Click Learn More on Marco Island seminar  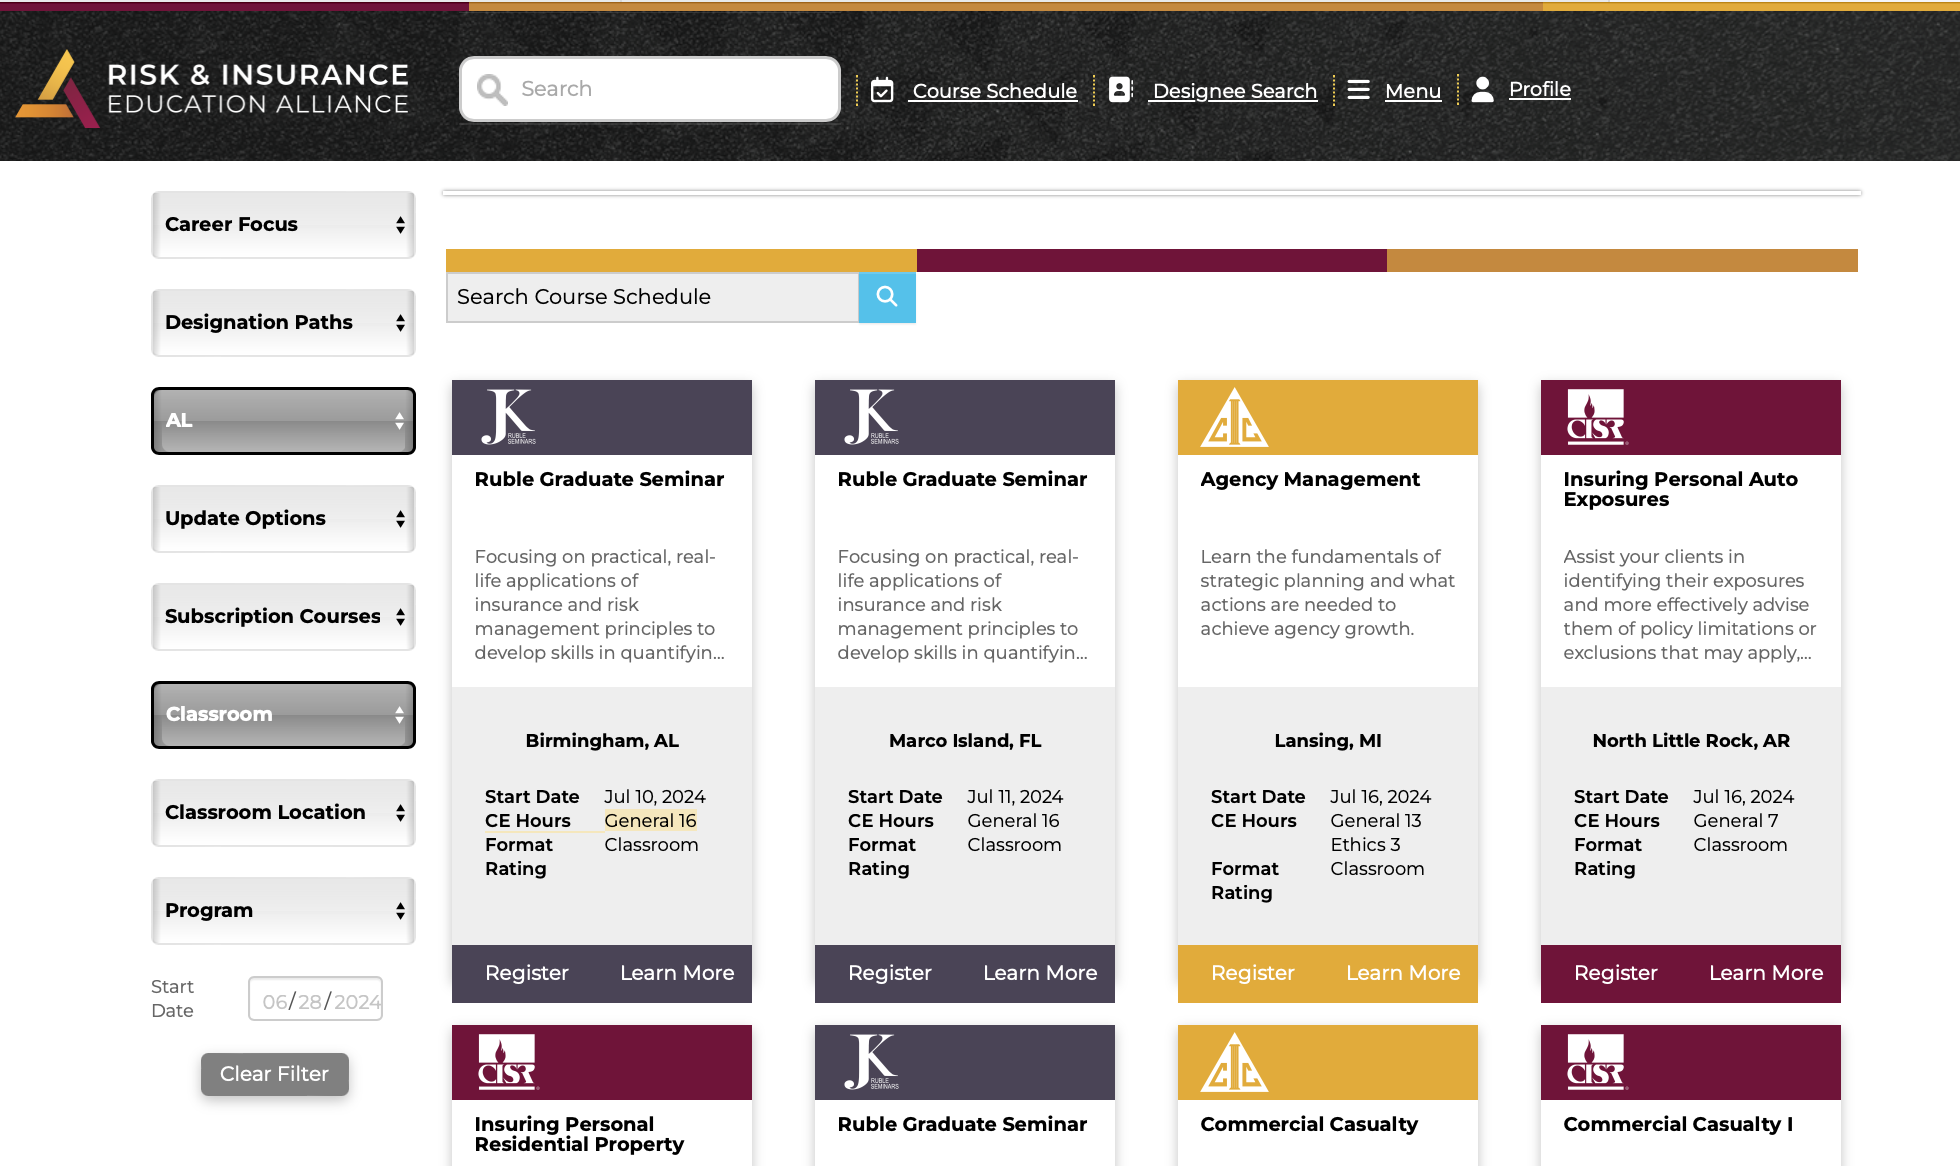[x=1040, y=973]
